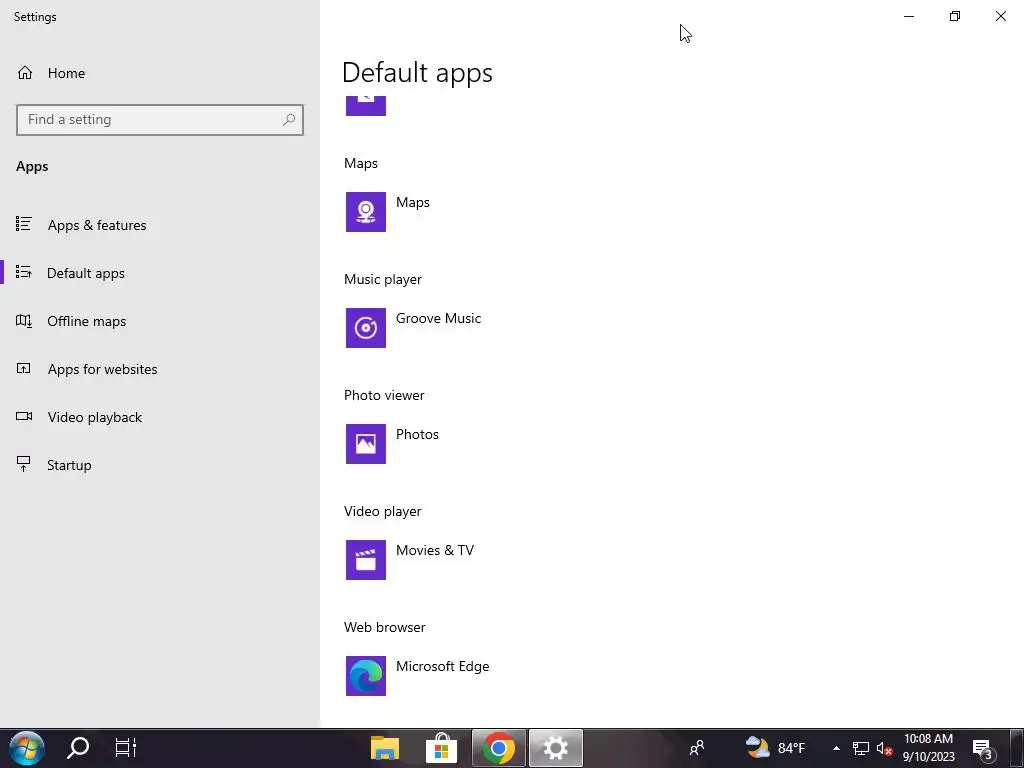
Task: Click the Settings gear on taskbar
Action: [x=556, y=748]
